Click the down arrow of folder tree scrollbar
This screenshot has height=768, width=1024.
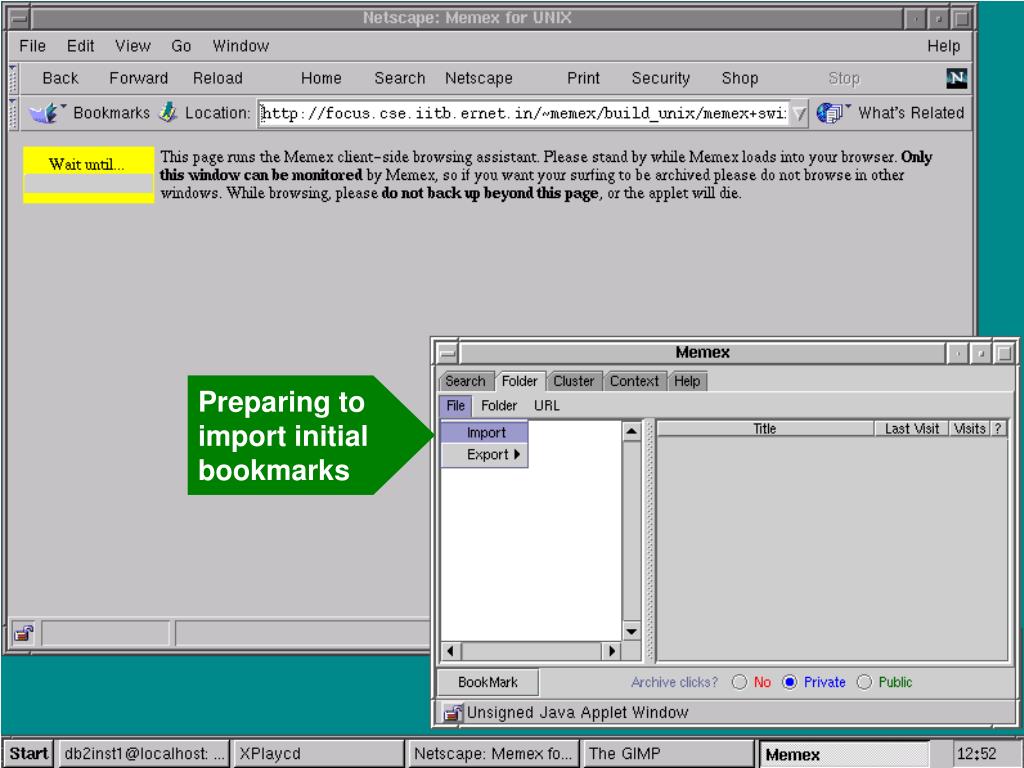pos(632,631)
